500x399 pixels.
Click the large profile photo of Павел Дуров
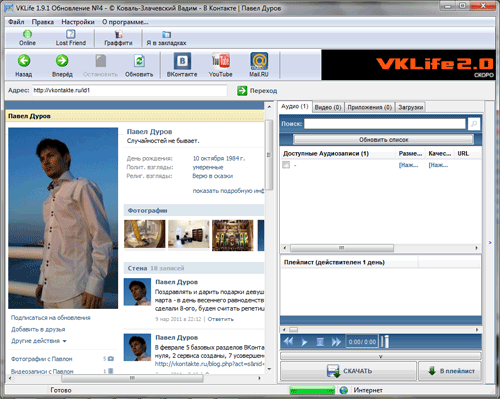pos(63,218)
